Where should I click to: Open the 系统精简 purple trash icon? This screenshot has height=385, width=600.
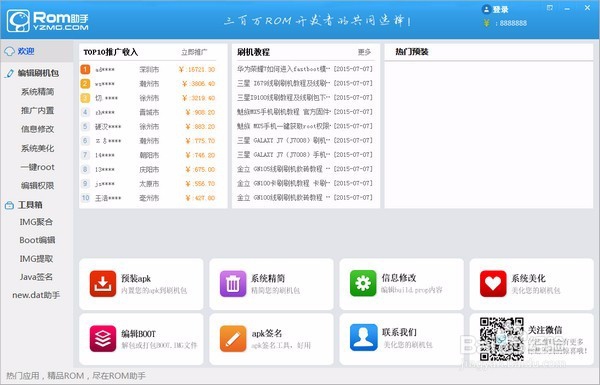pyautogui.click(x=233, y=284)
